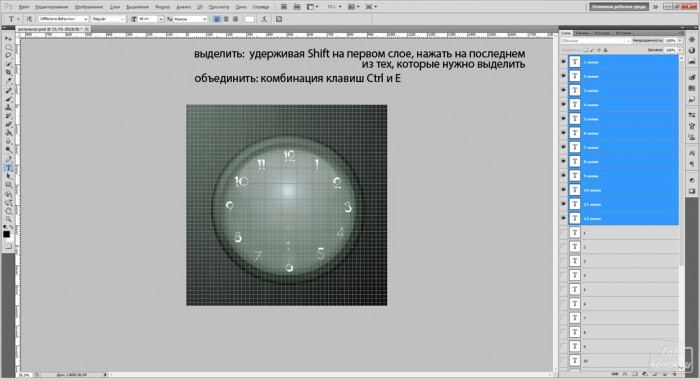Open the Окно menu

coord(241,7)
